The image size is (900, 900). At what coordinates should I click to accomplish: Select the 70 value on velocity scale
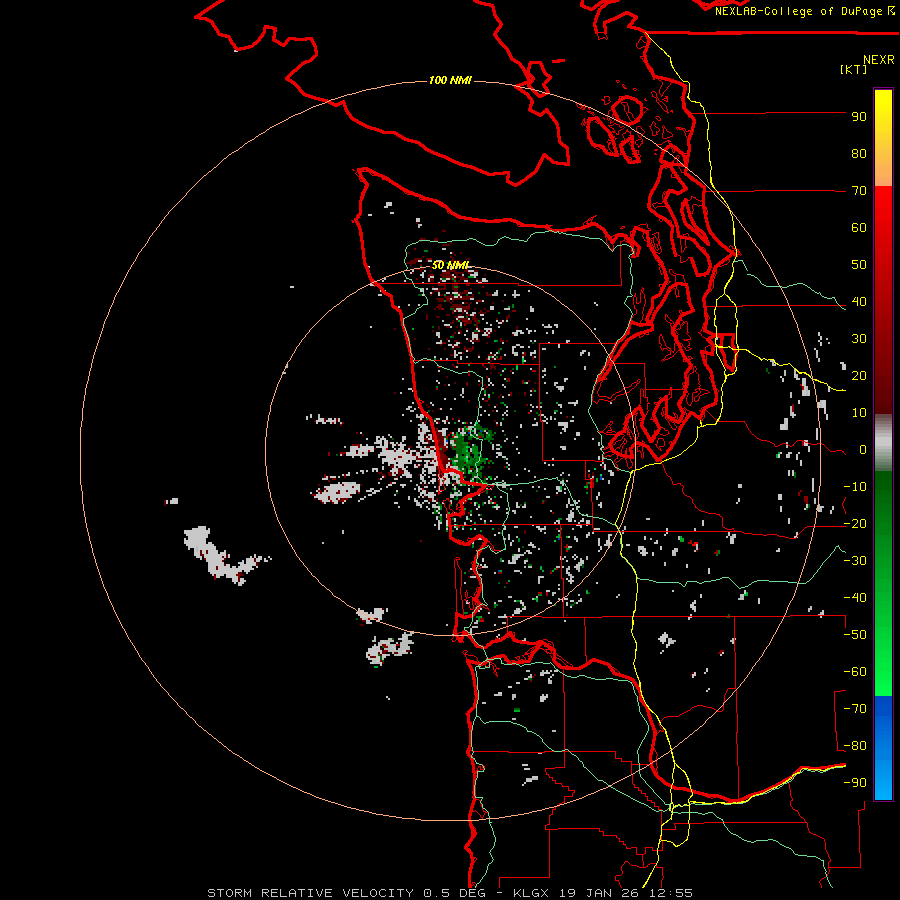[859, 191]
